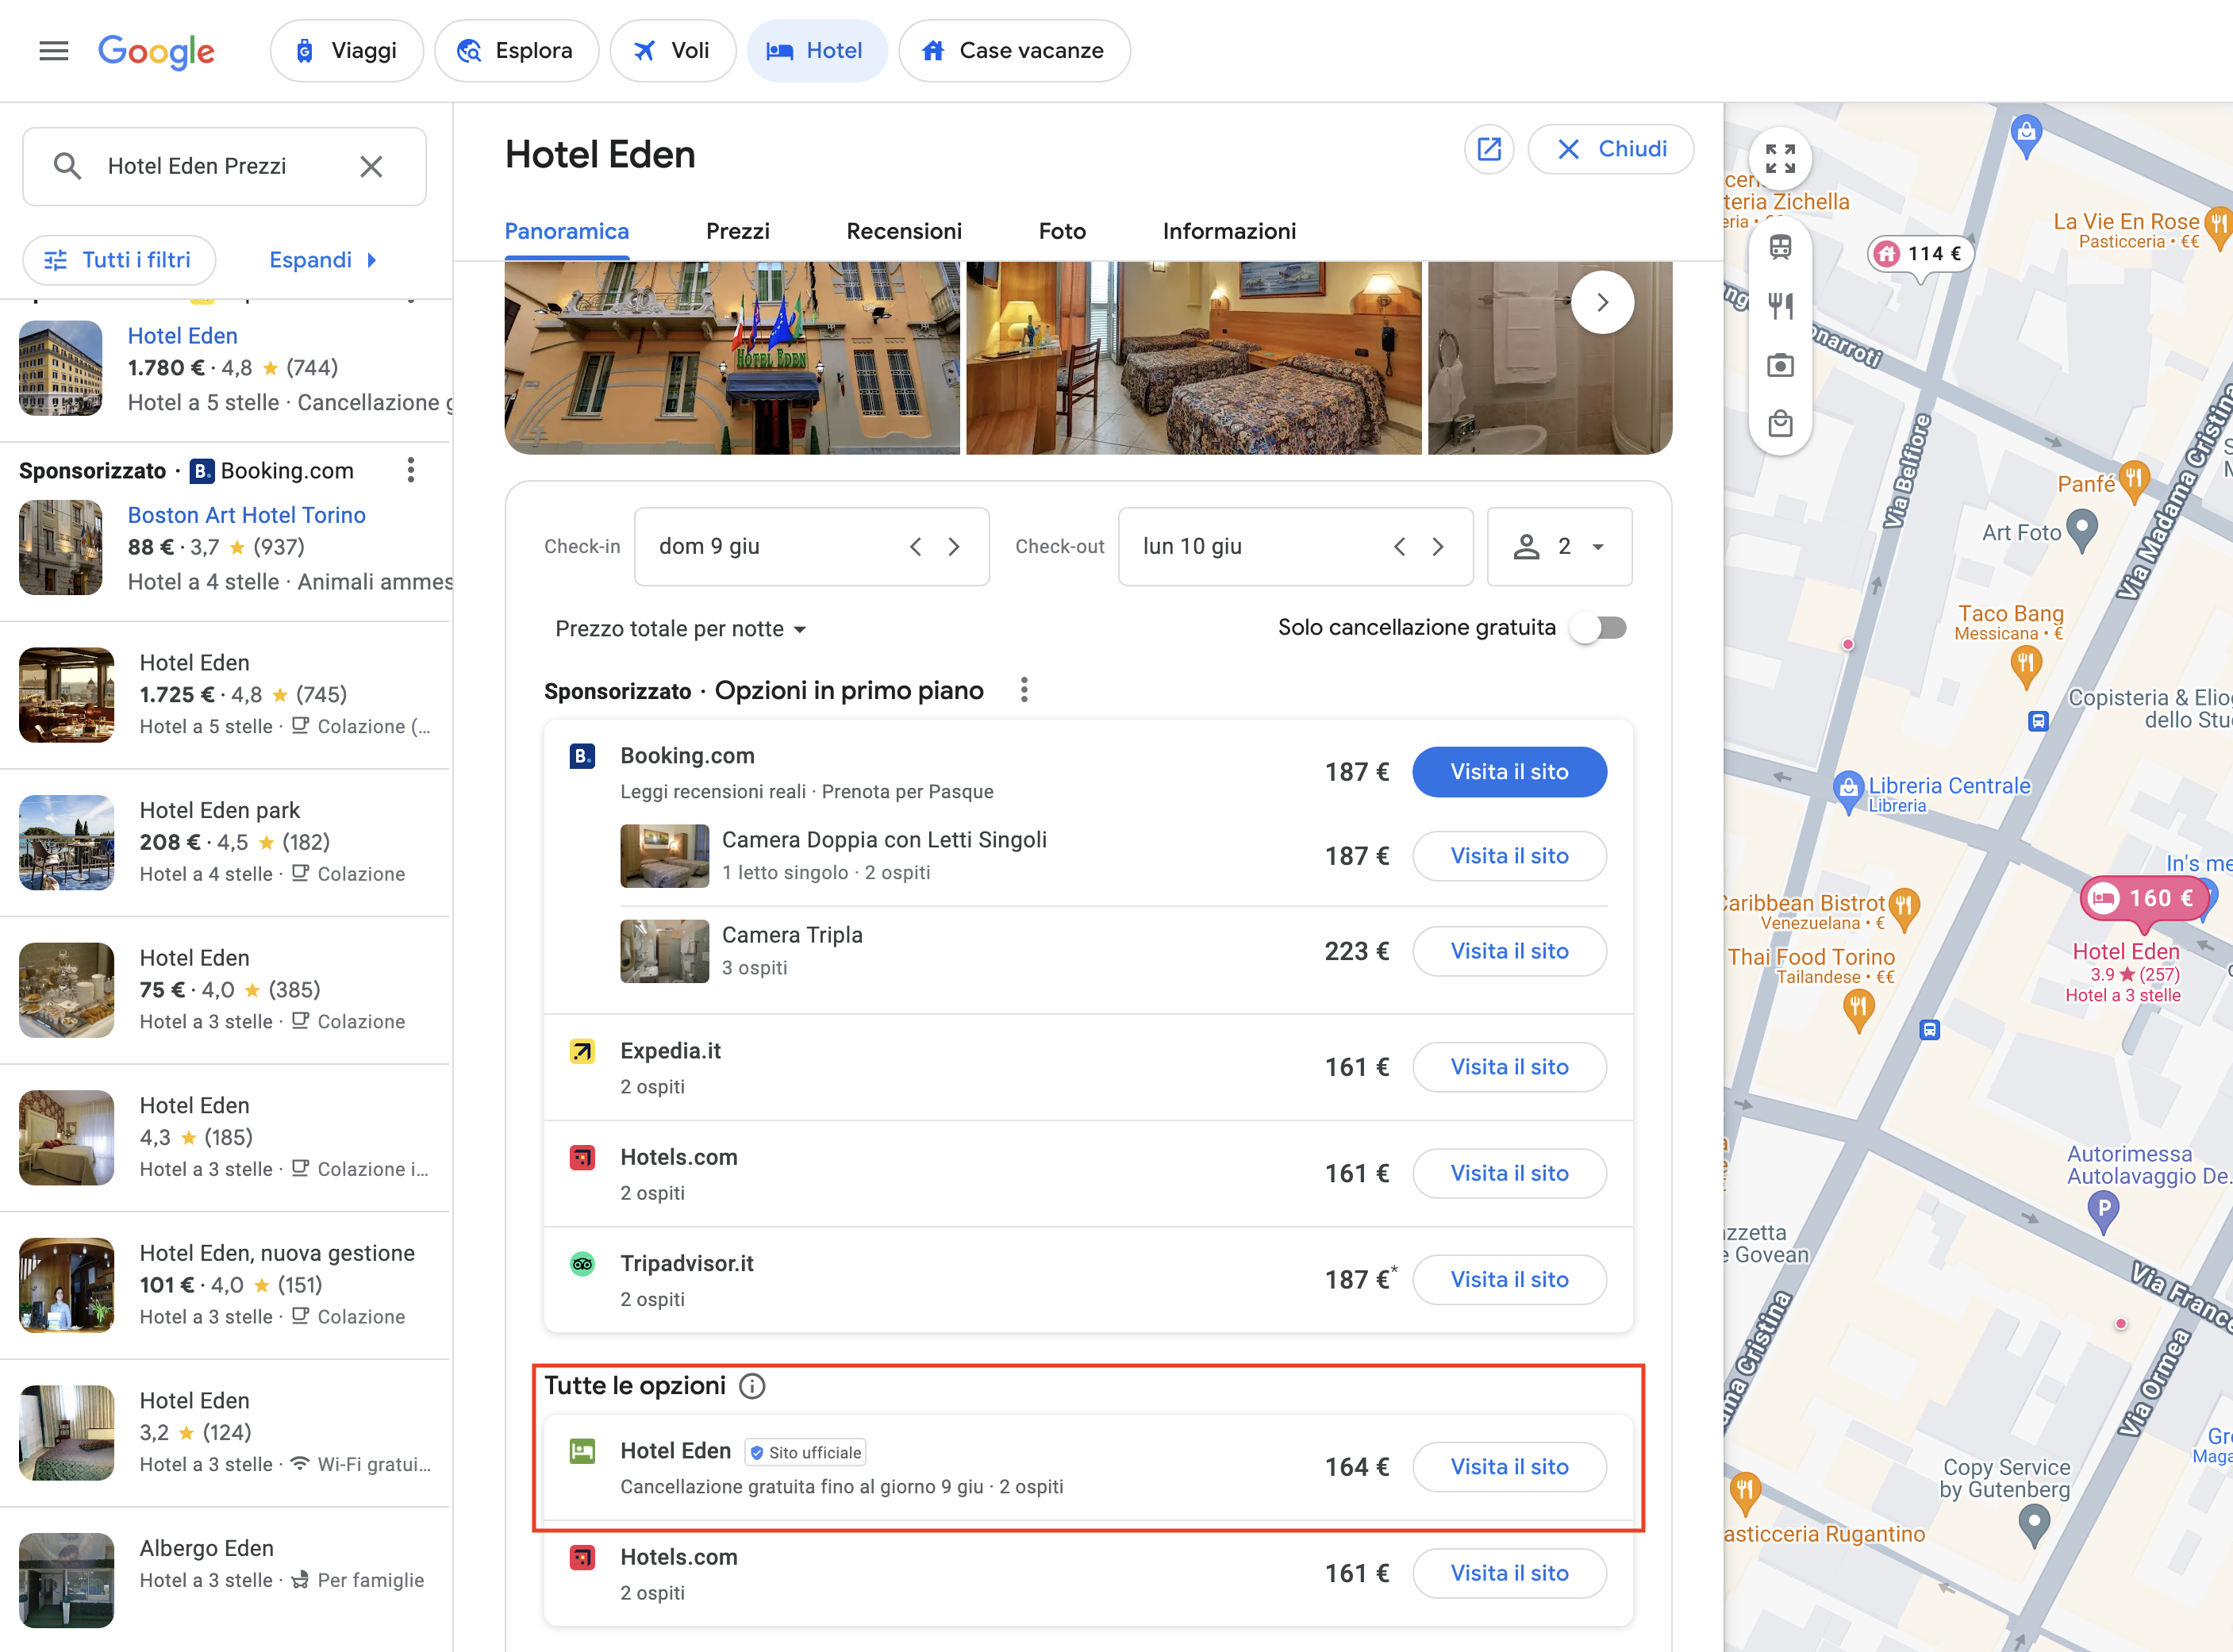2233x1652 pixels.
Task: Open the Foto tab
Action: tap(1062, 232)
